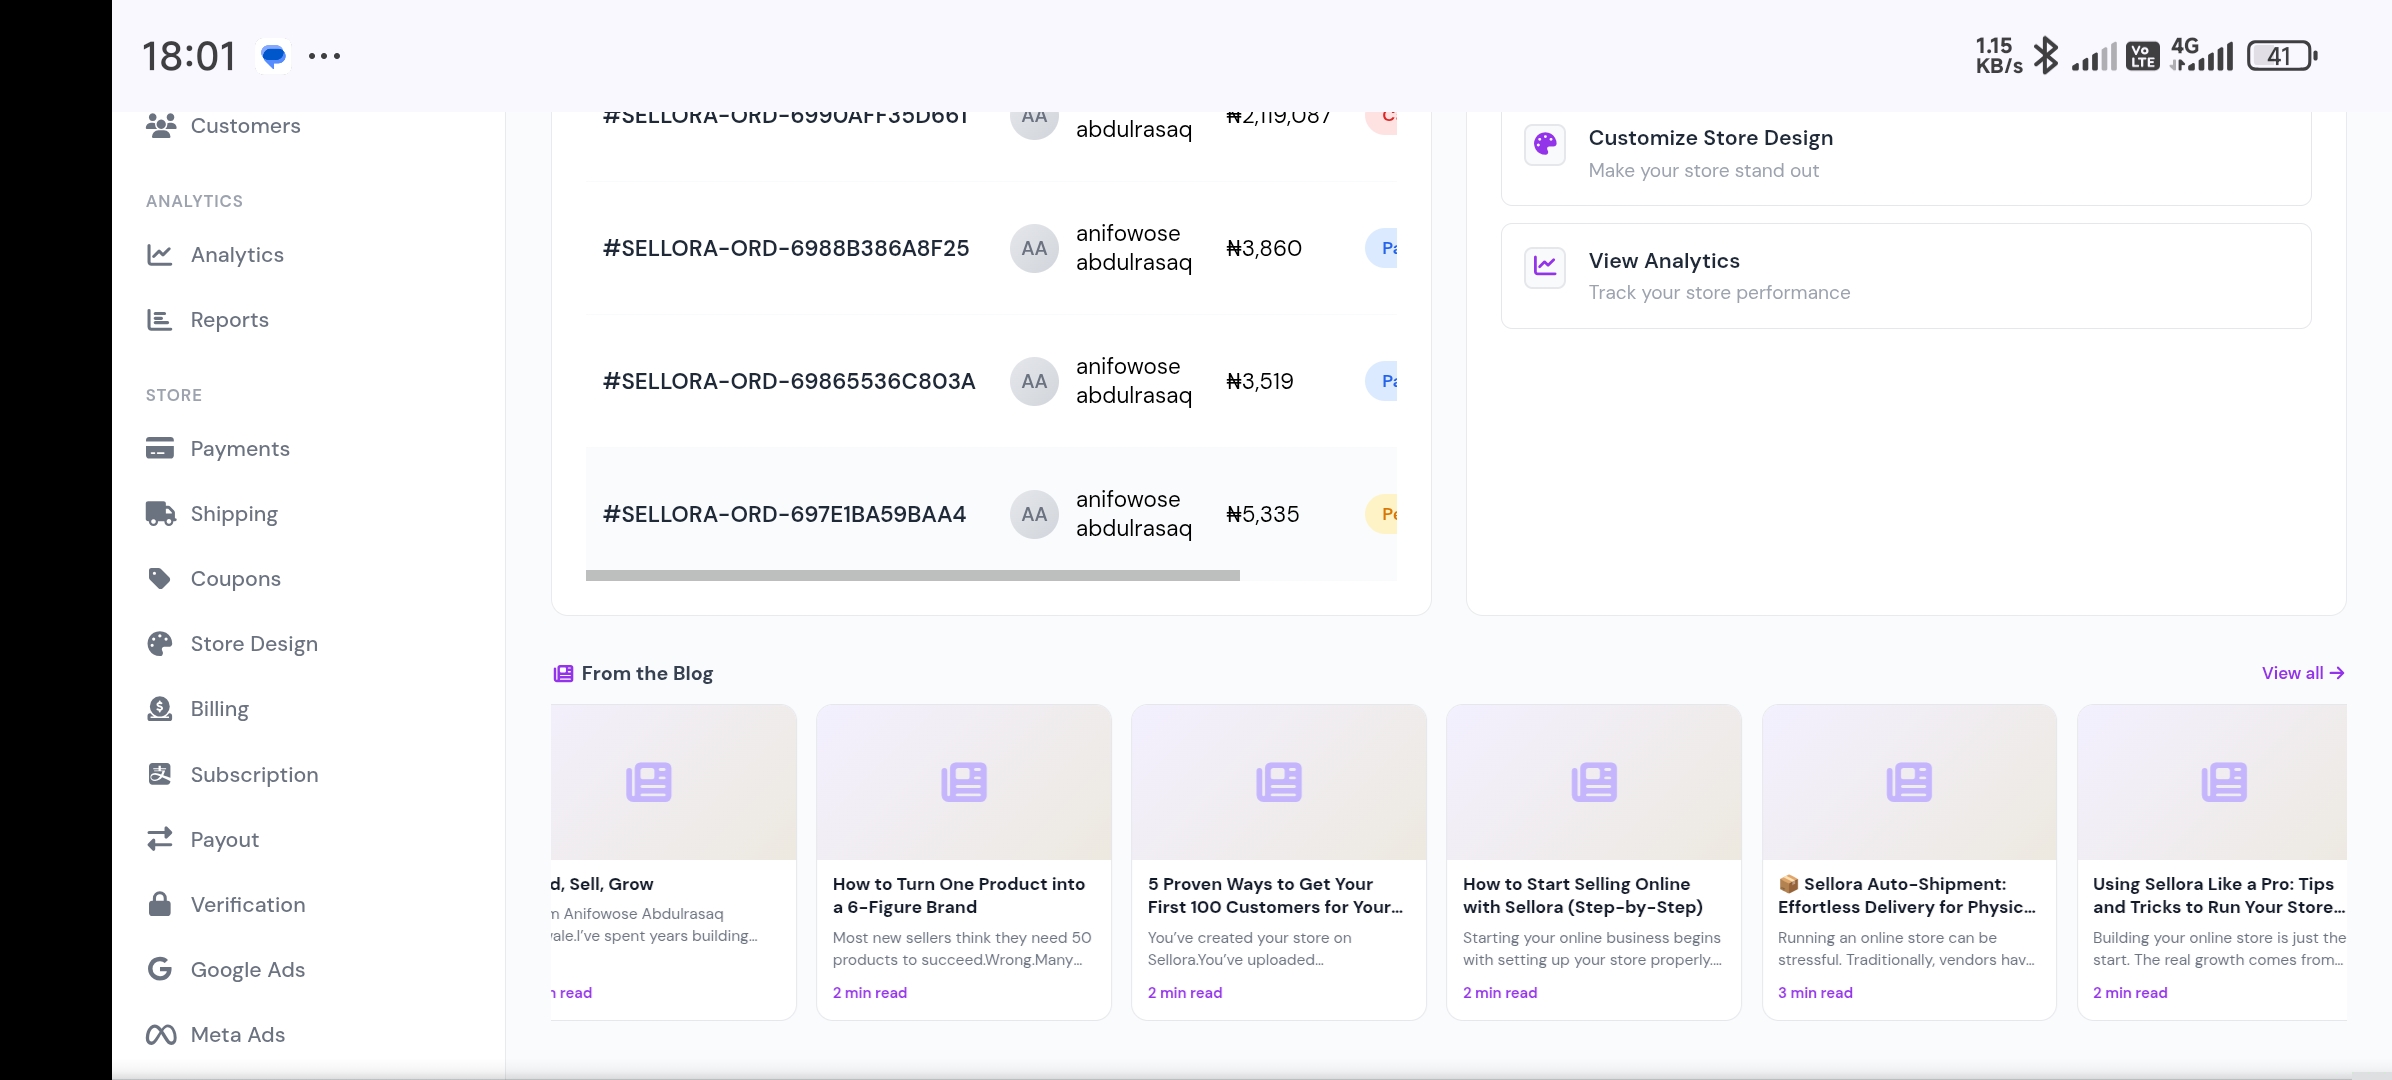
Task: Click the Shipping truck icon
Action: [x=160, y=514]
